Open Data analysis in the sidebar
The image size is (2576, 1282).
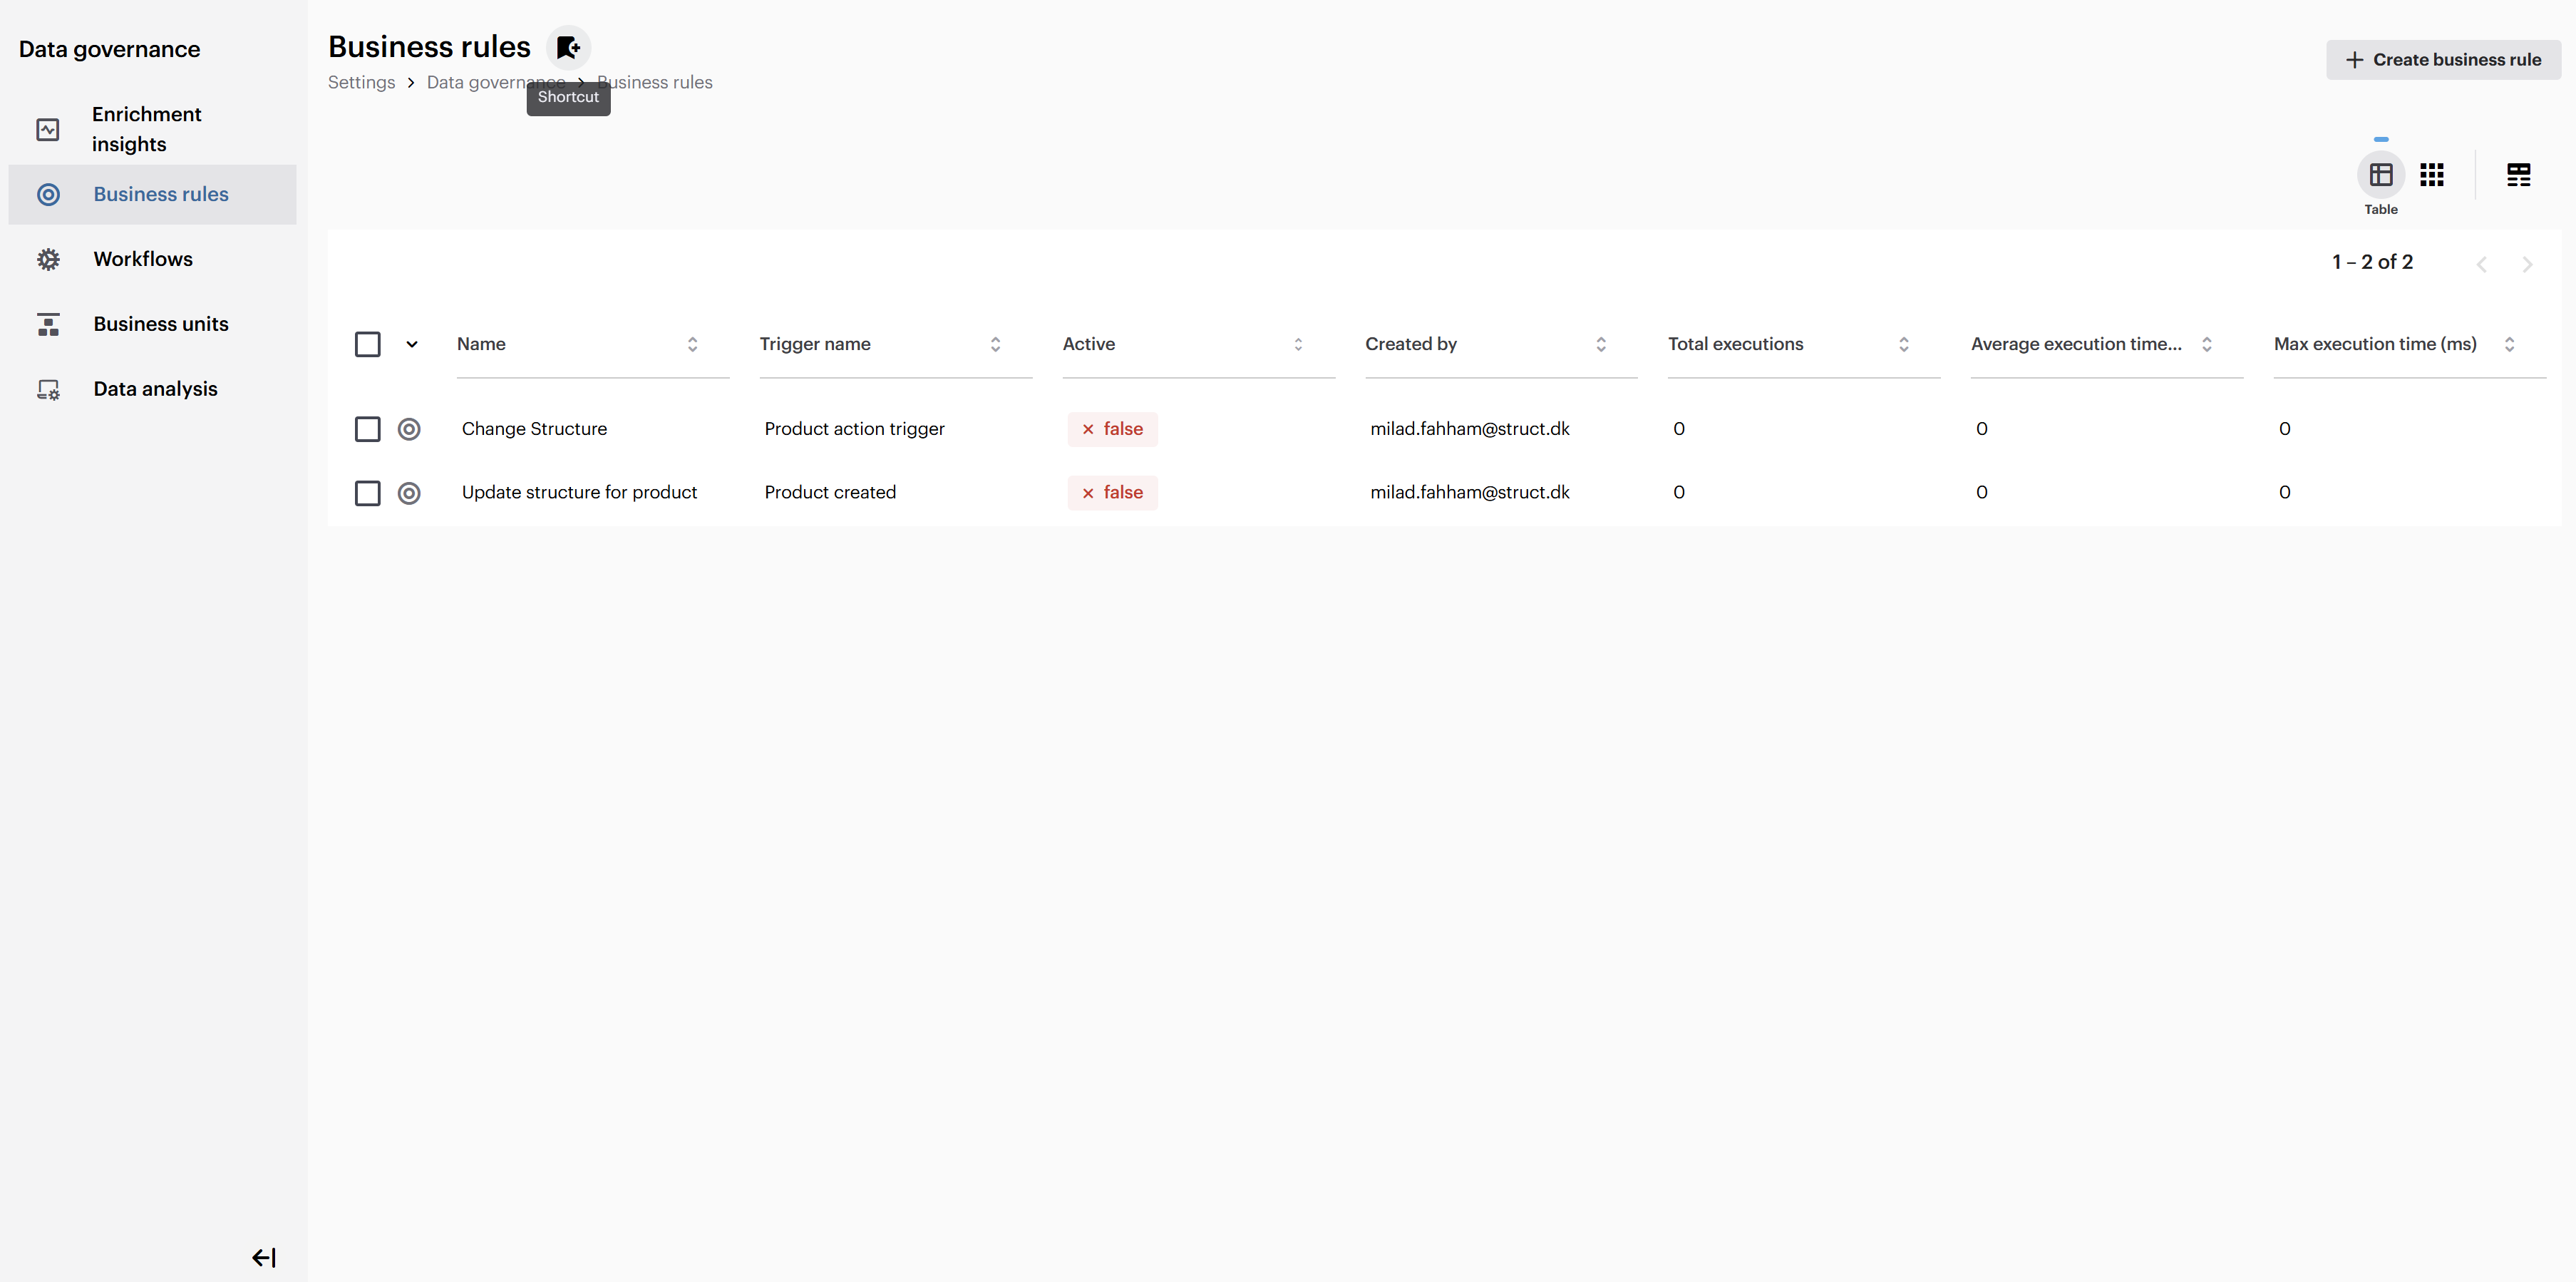click(155, 389)
